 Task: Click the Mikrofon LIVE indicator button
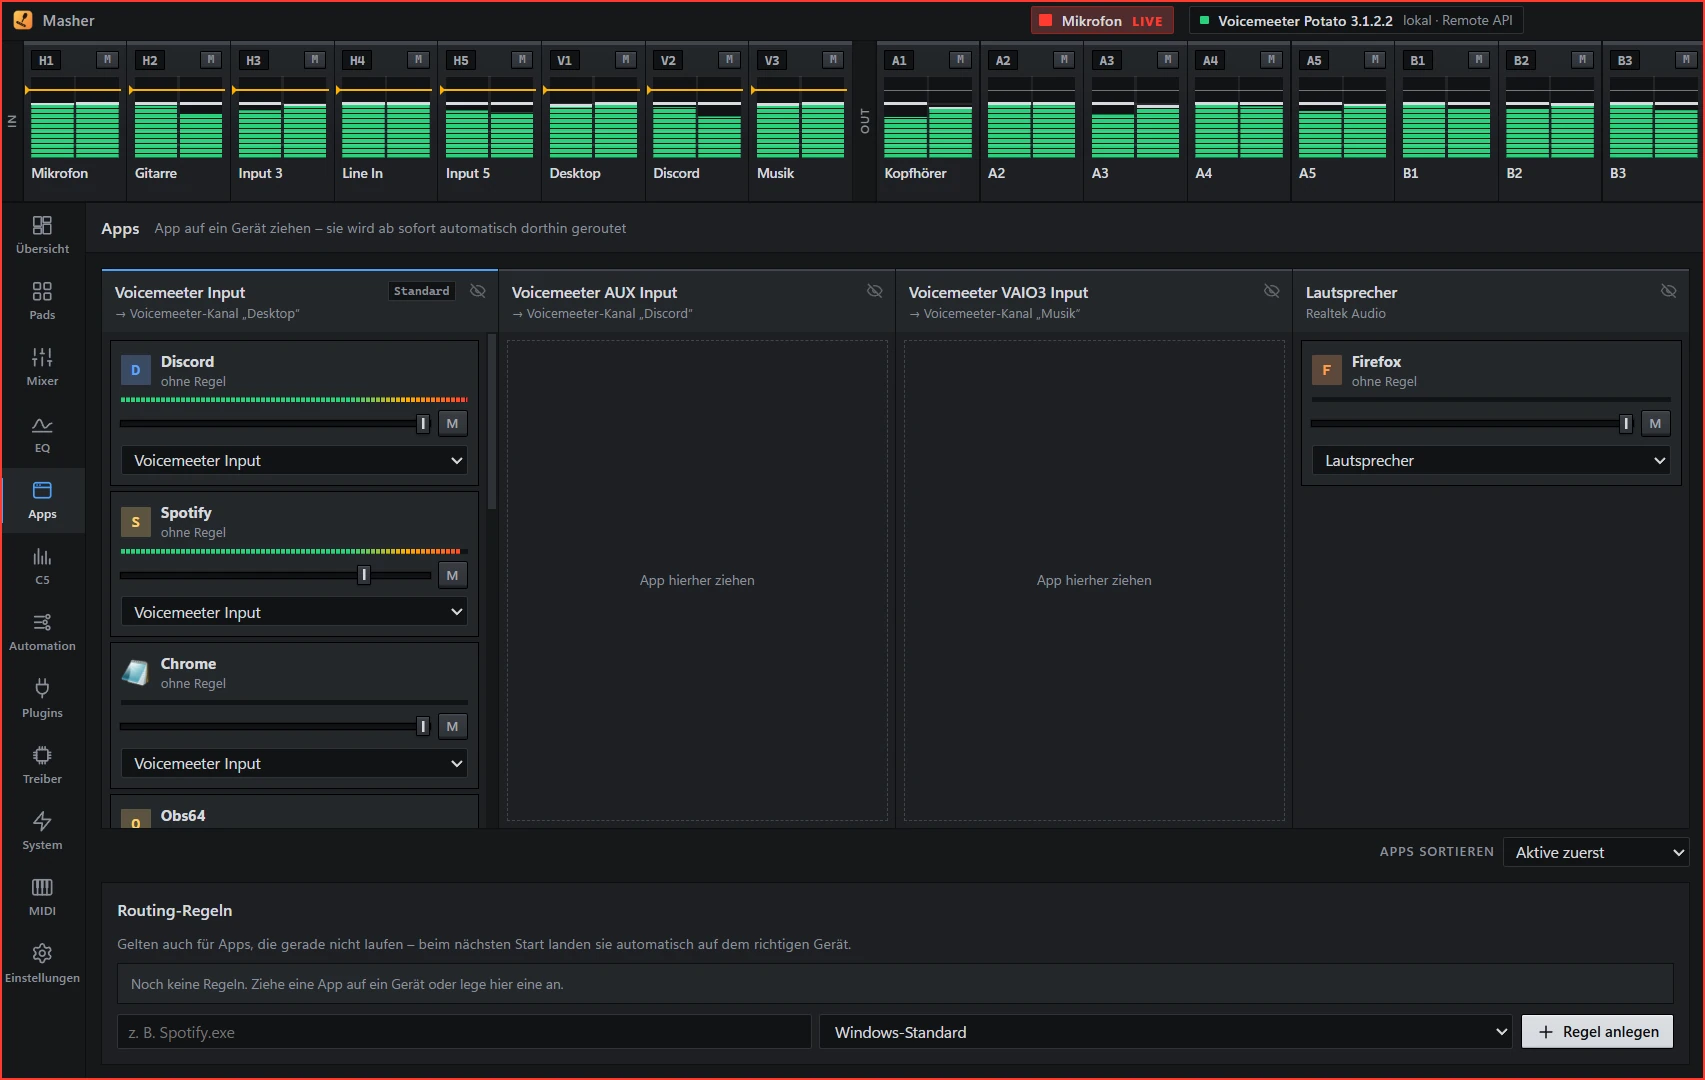pos(1101,20)
